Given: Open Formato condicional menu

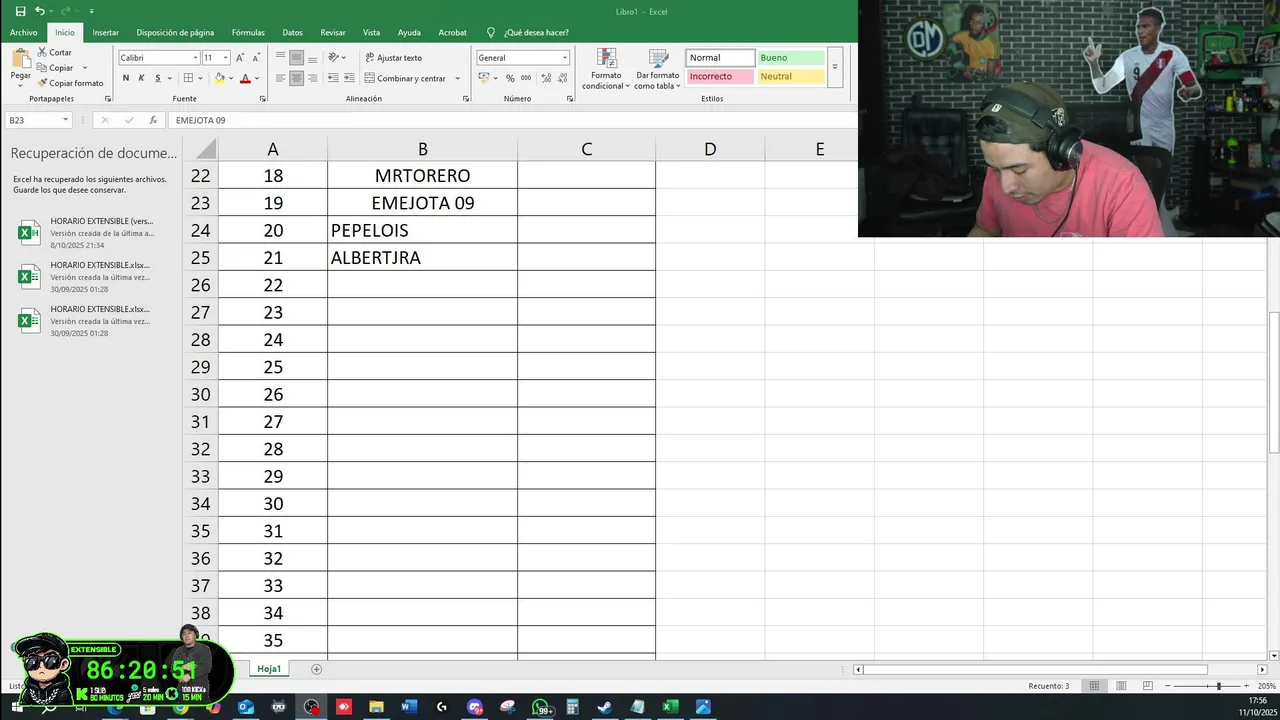Looking at the screenshot, I should point(606,69).
